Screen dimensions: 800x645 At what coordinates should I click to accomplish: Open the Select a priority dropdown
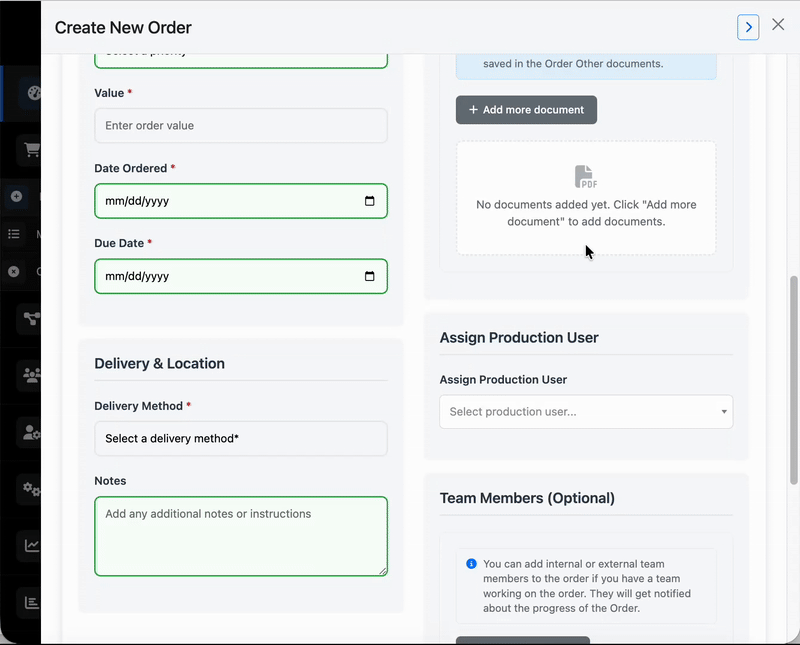240,52
